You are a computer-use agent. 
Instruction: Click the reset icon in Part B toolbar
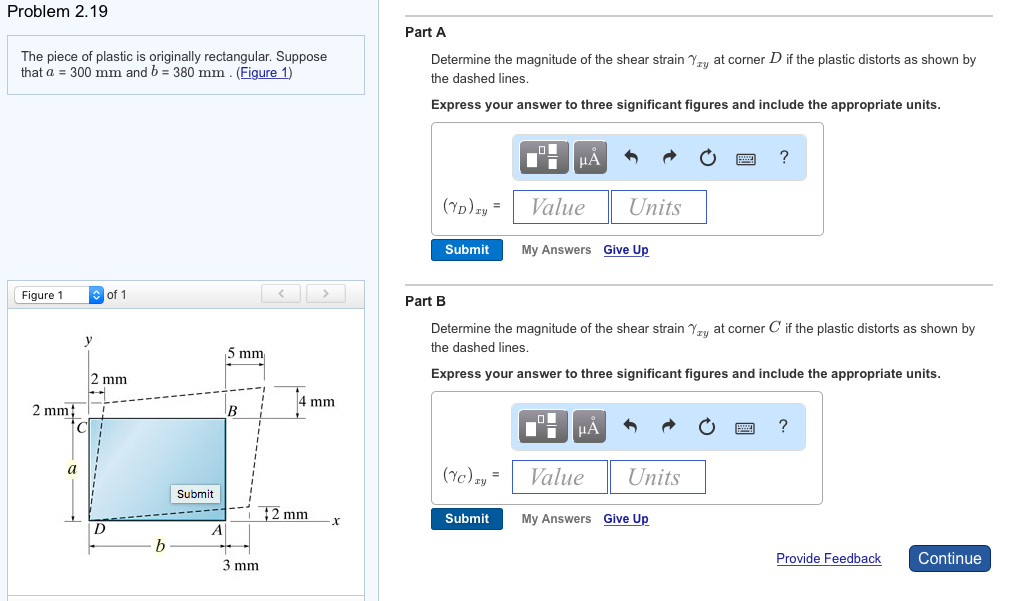[707, 427]
